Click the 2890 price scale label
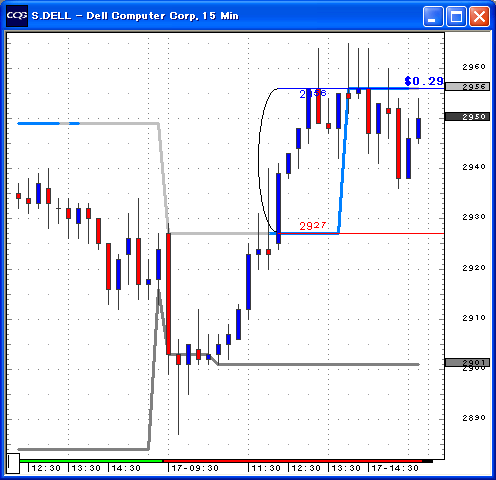The width and height of the screenshot is (496, 480). coord(474,418)
